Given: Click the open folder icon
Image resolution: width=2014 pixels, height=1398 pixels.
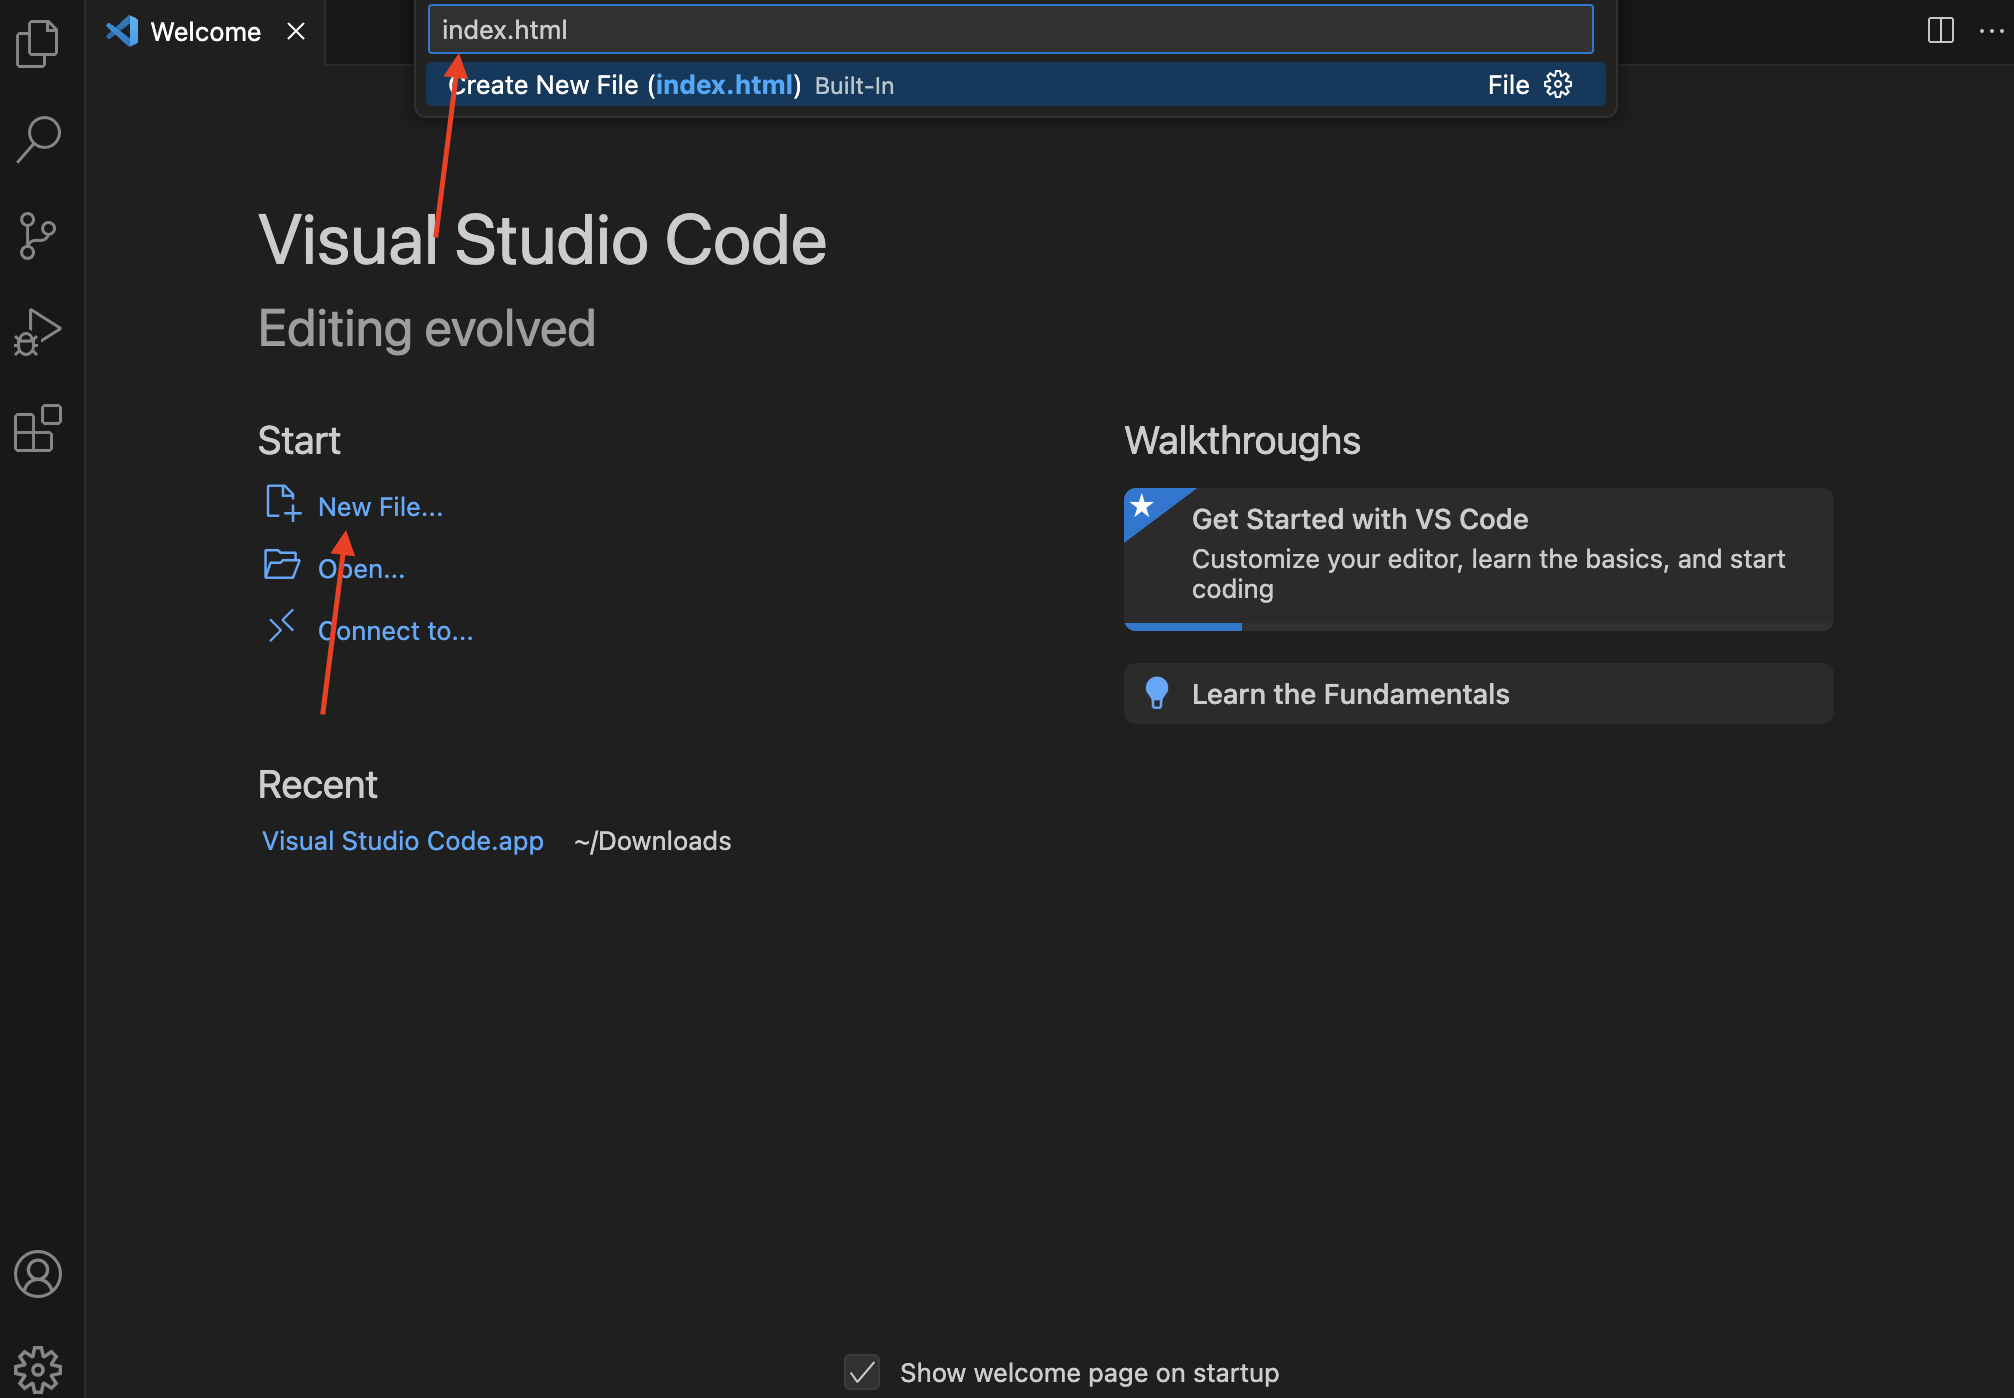Looking at the screenshot, I should (282, 565).
